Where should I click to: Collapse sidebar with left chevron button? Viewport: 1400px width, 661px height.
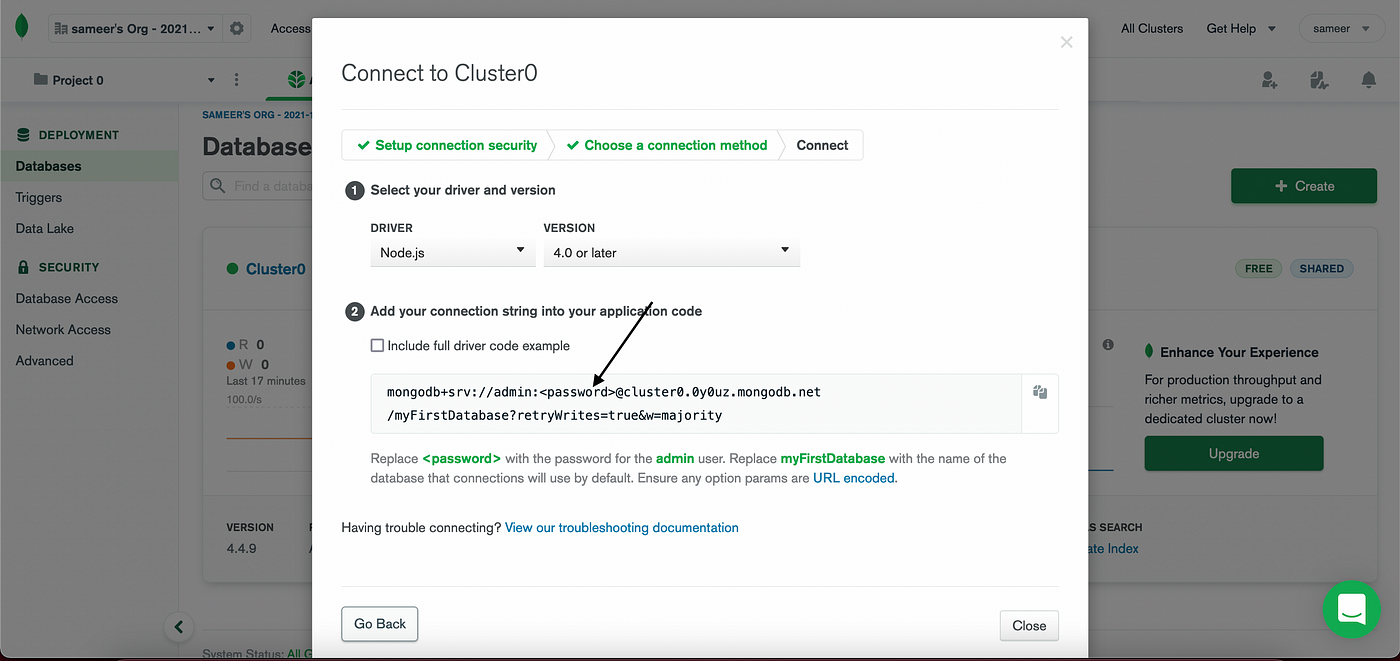(x=178, y=628)
